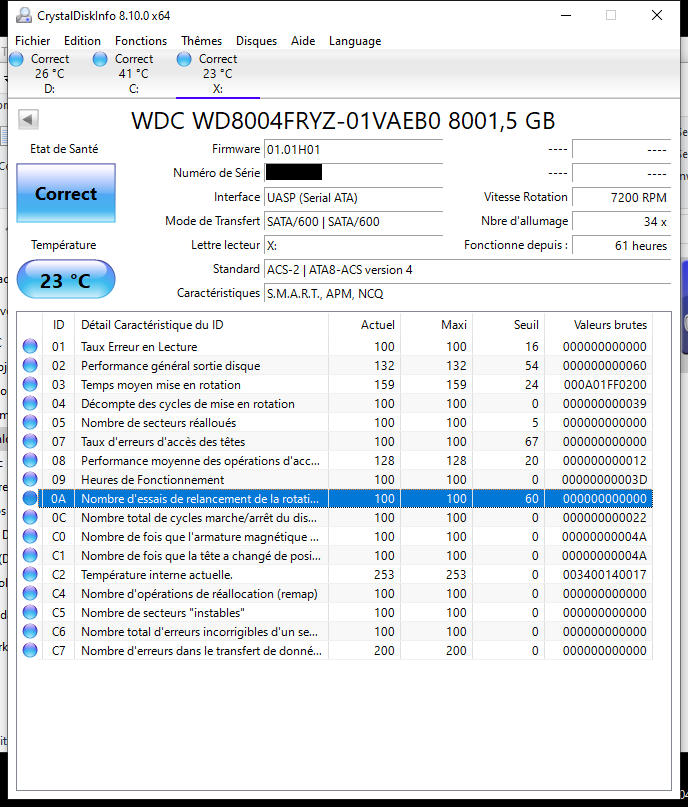This screenshot has height=807, width=688.
Task: Open the Edition menu
Action: point(82,41)
